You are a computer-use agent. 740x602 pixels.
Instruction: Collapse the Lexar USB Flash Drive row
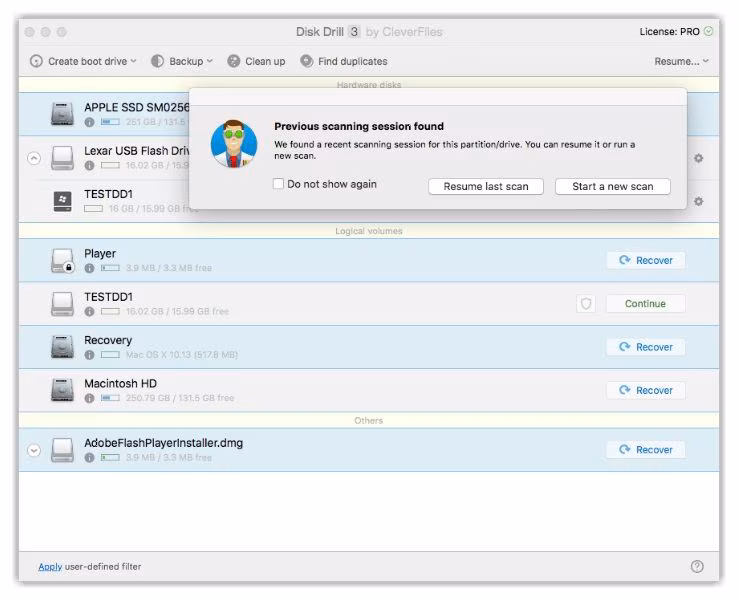34,158
